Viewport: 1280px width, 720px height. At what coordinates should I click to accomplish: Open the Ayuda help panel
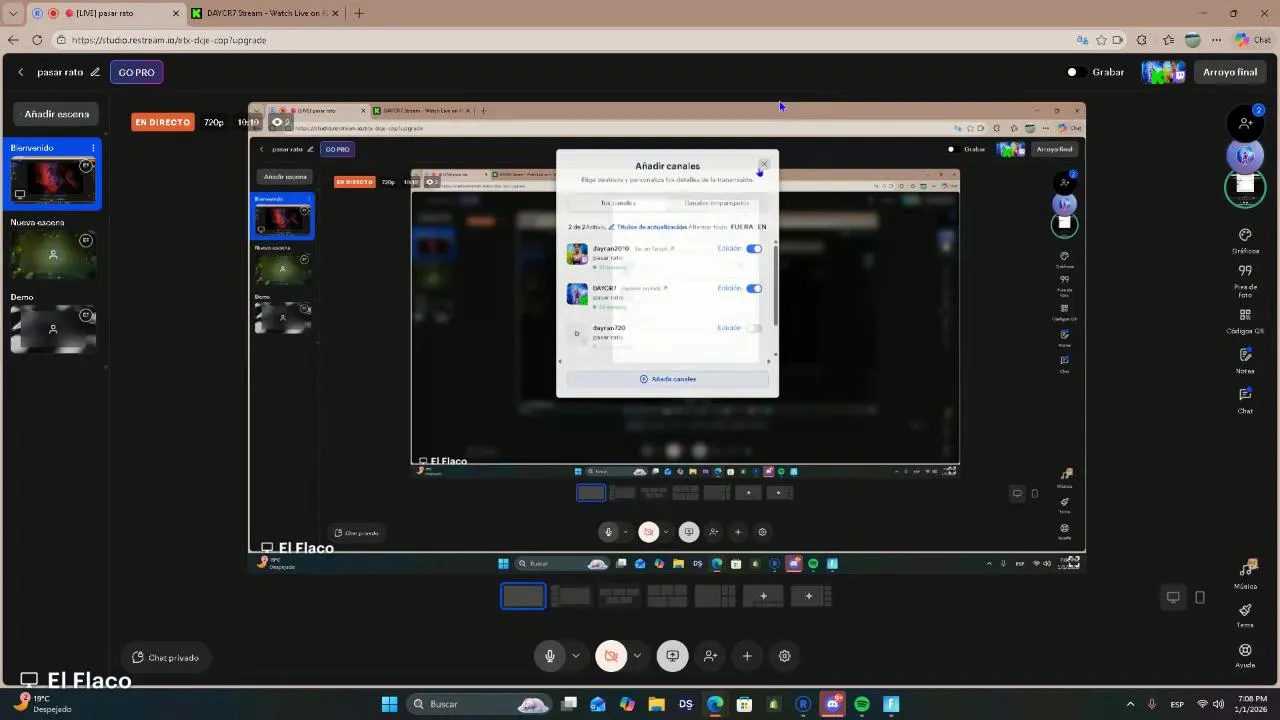coord(1245,655)
